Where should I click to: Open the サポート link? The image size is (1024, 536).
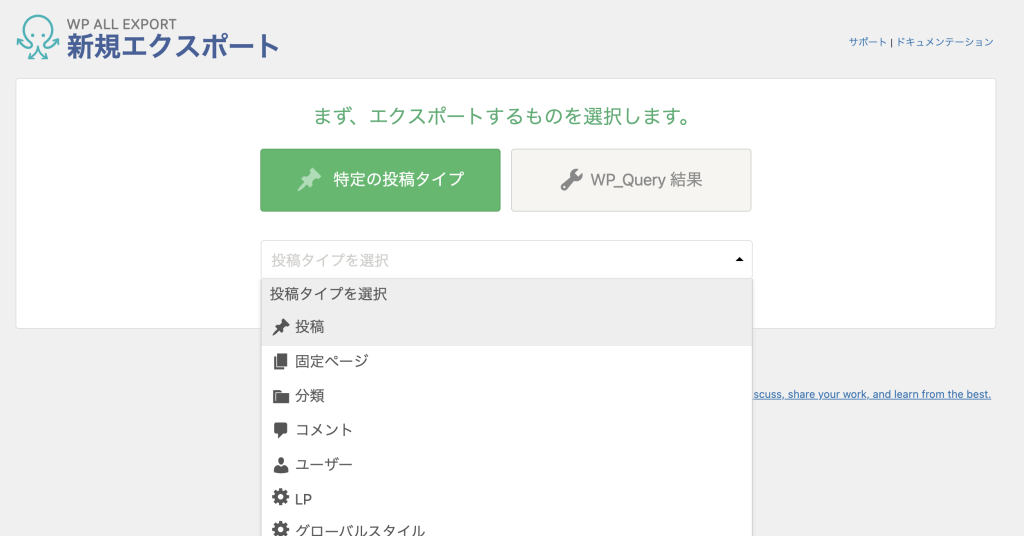[x=867, y=42]
